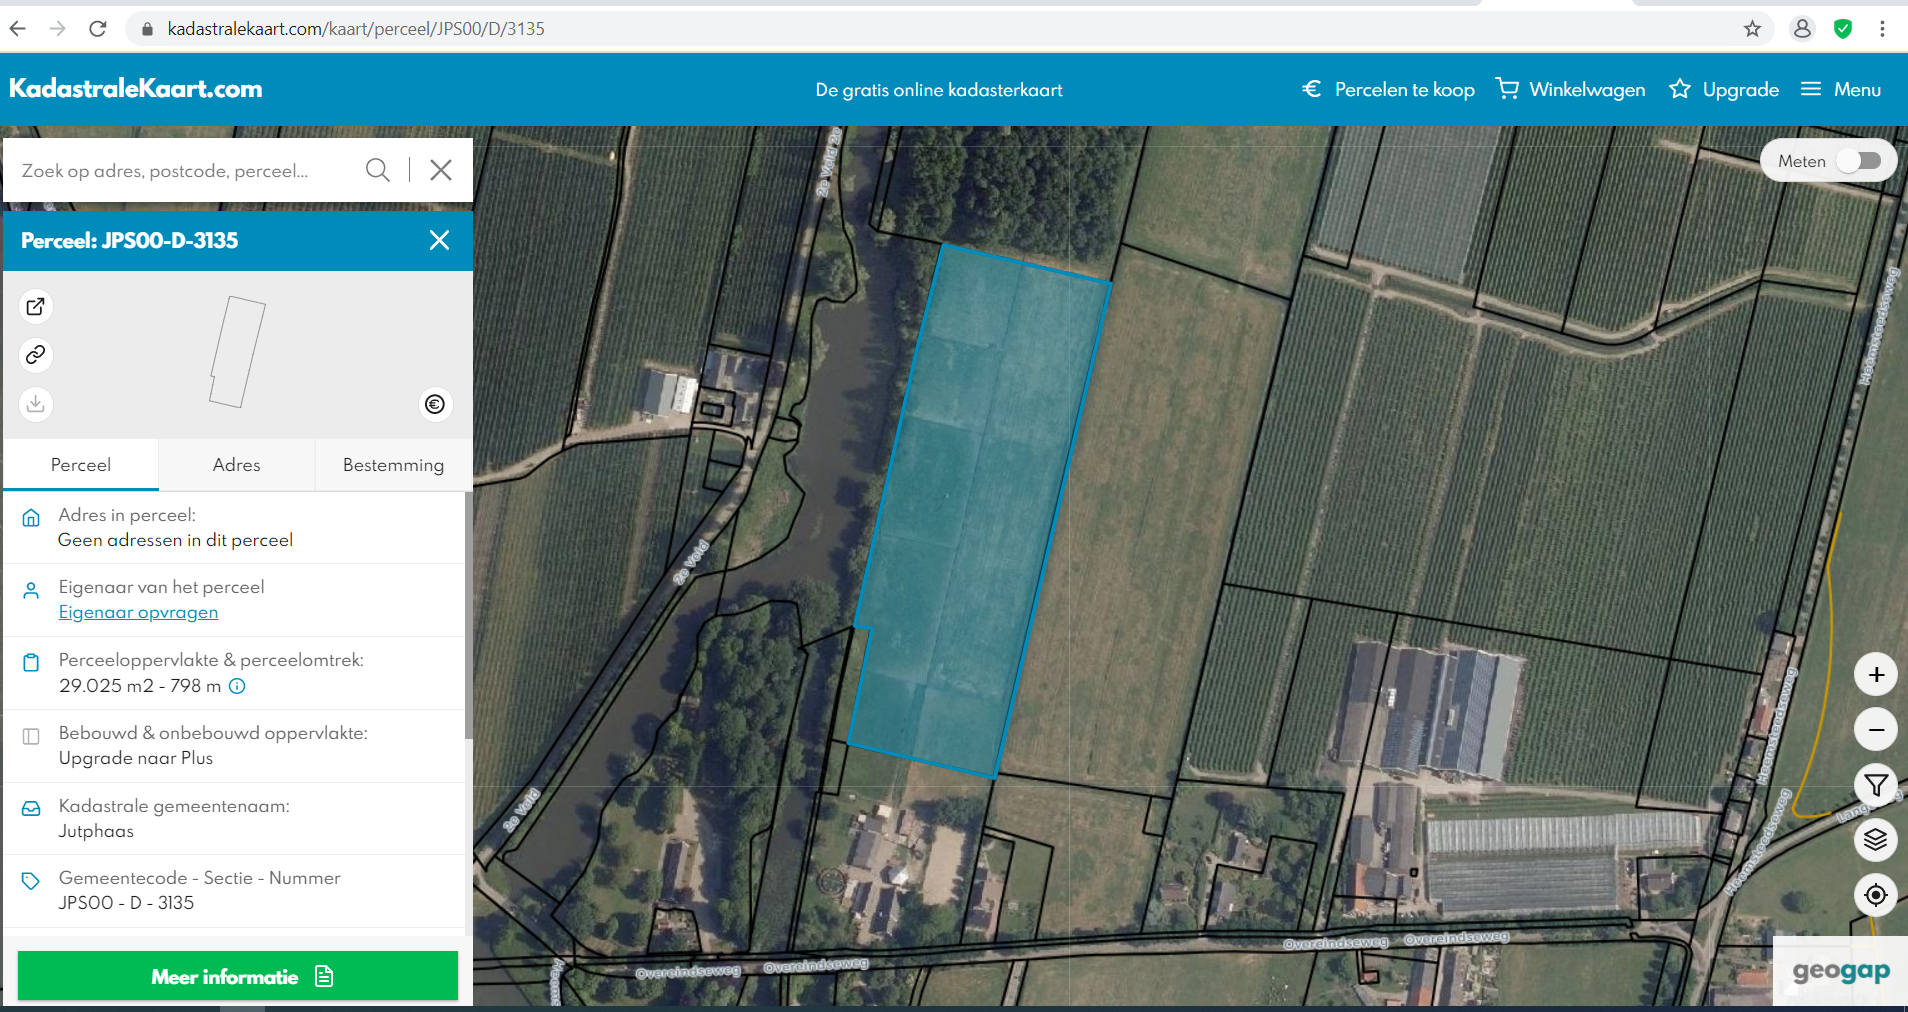Click the download parcel icon
The height and width of the screenshot is (1012, 1908).
[36, 403]
